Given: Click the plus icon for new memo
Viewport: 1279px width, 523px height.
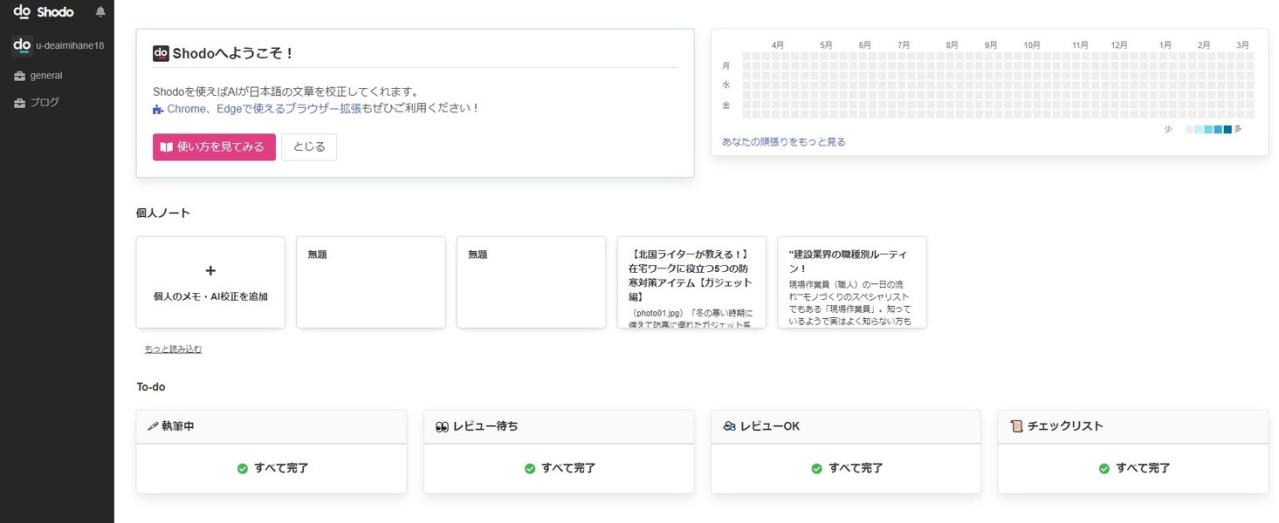Looking at the screenshot, I should (210, 270).
